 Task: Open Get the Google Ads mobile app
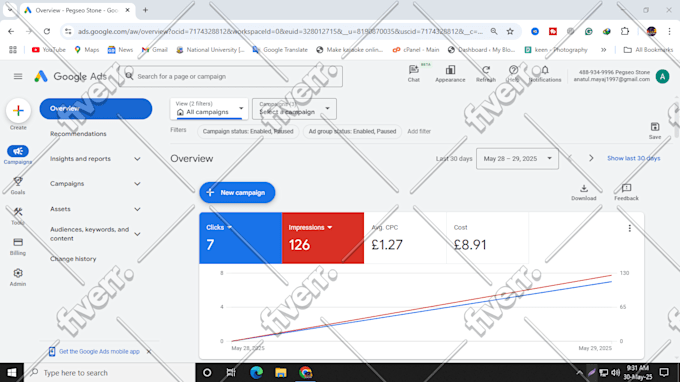(x=99, y=352)
